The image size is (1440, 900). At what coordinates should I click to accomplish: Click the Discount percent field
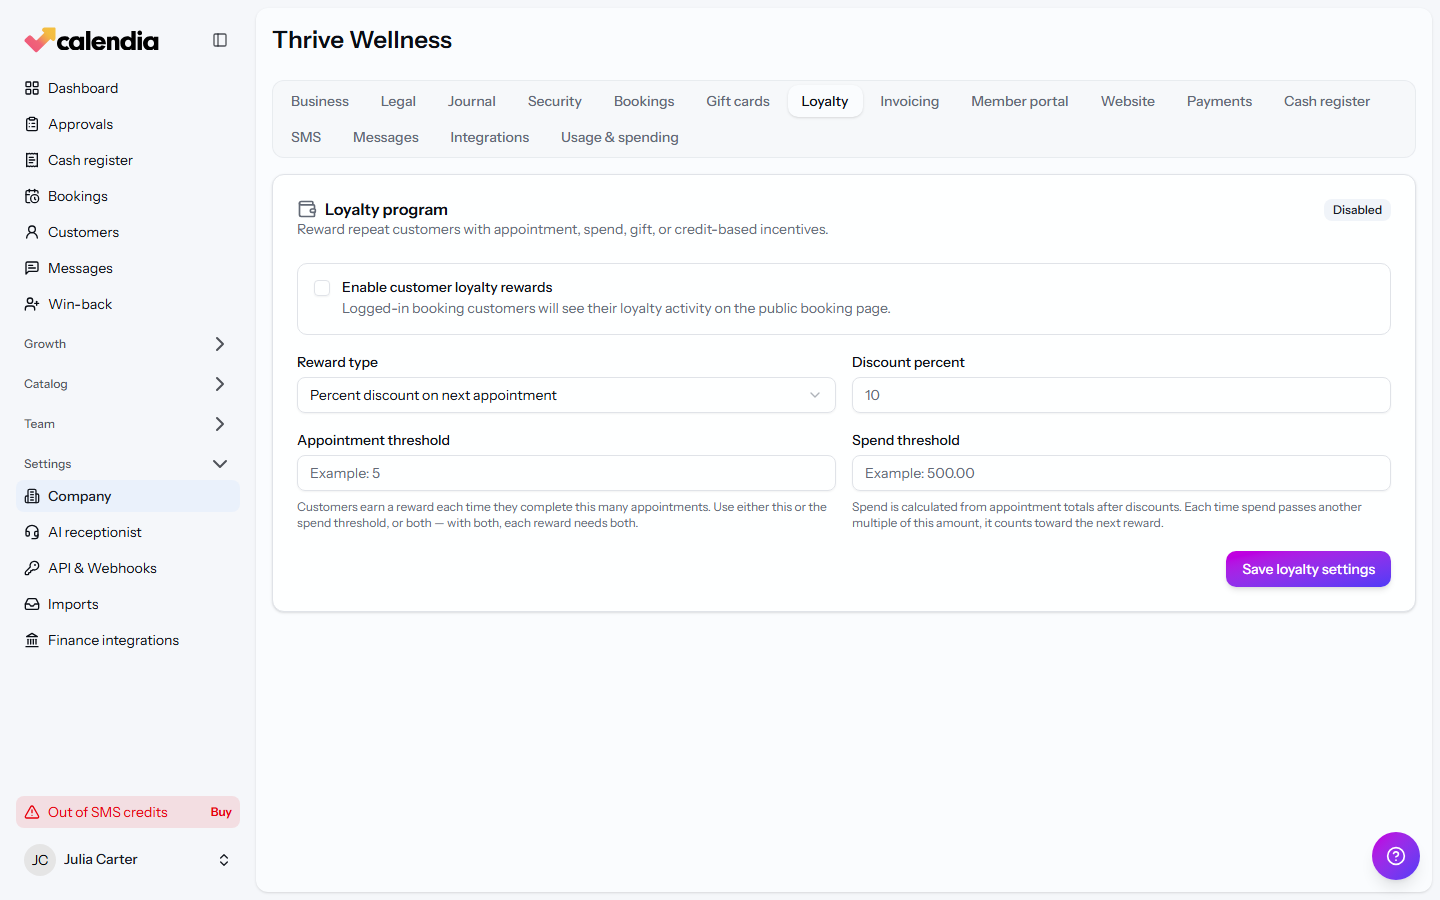coord(1121,395)
